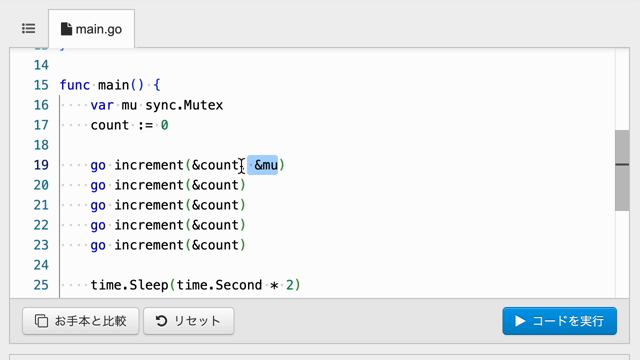Click after &count on line 23

point(239,245)
